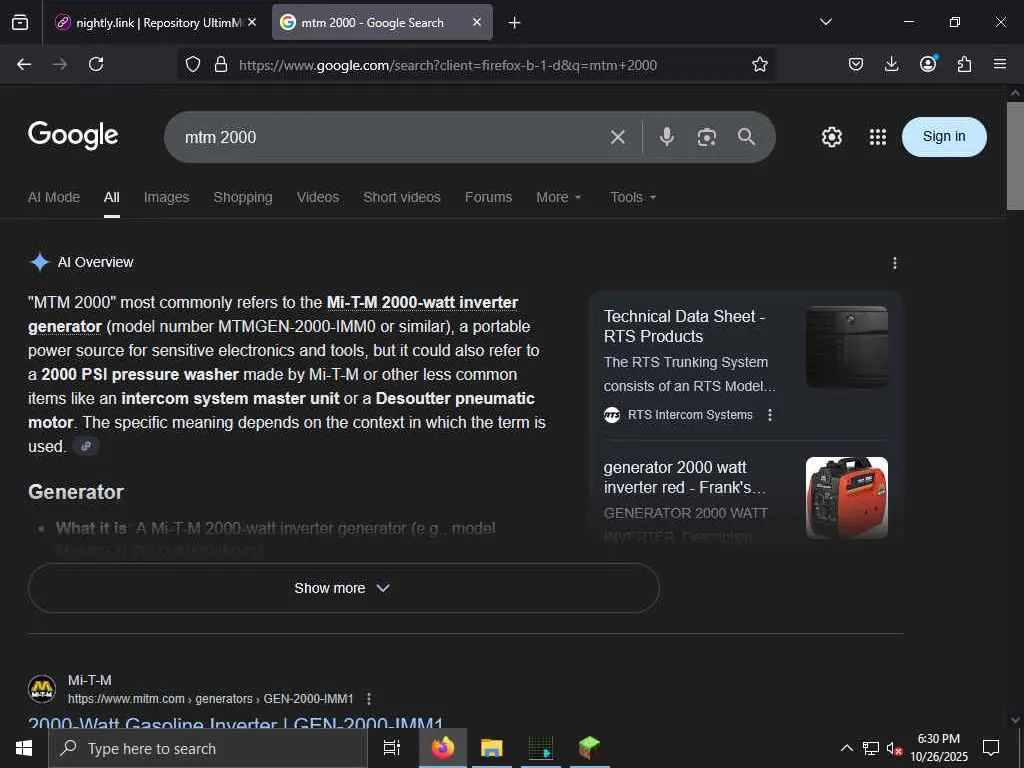Clear the Google search box text

click(x=618, y=137)
